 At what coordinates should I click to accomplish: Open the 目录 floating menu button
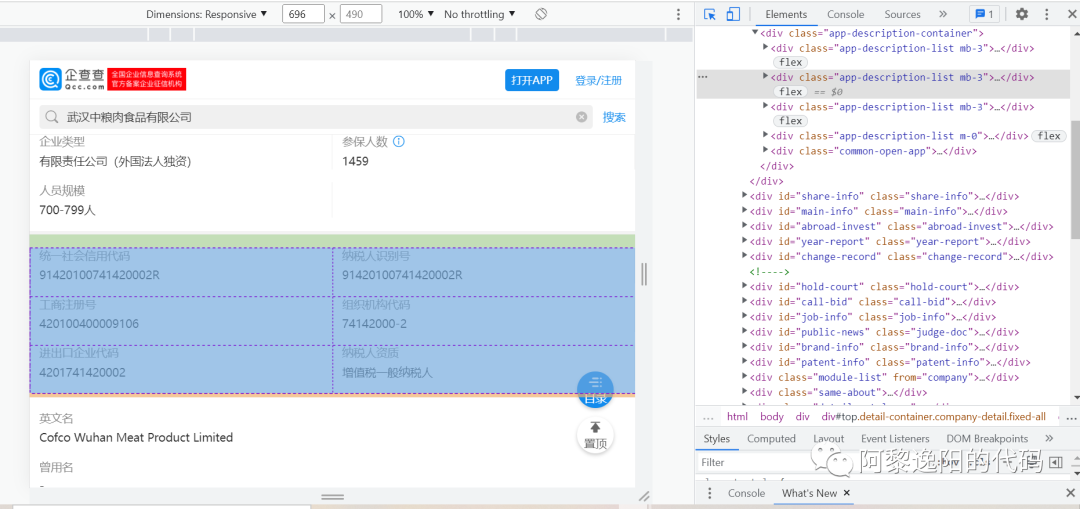pyautogui.click(x=596, y=390)
